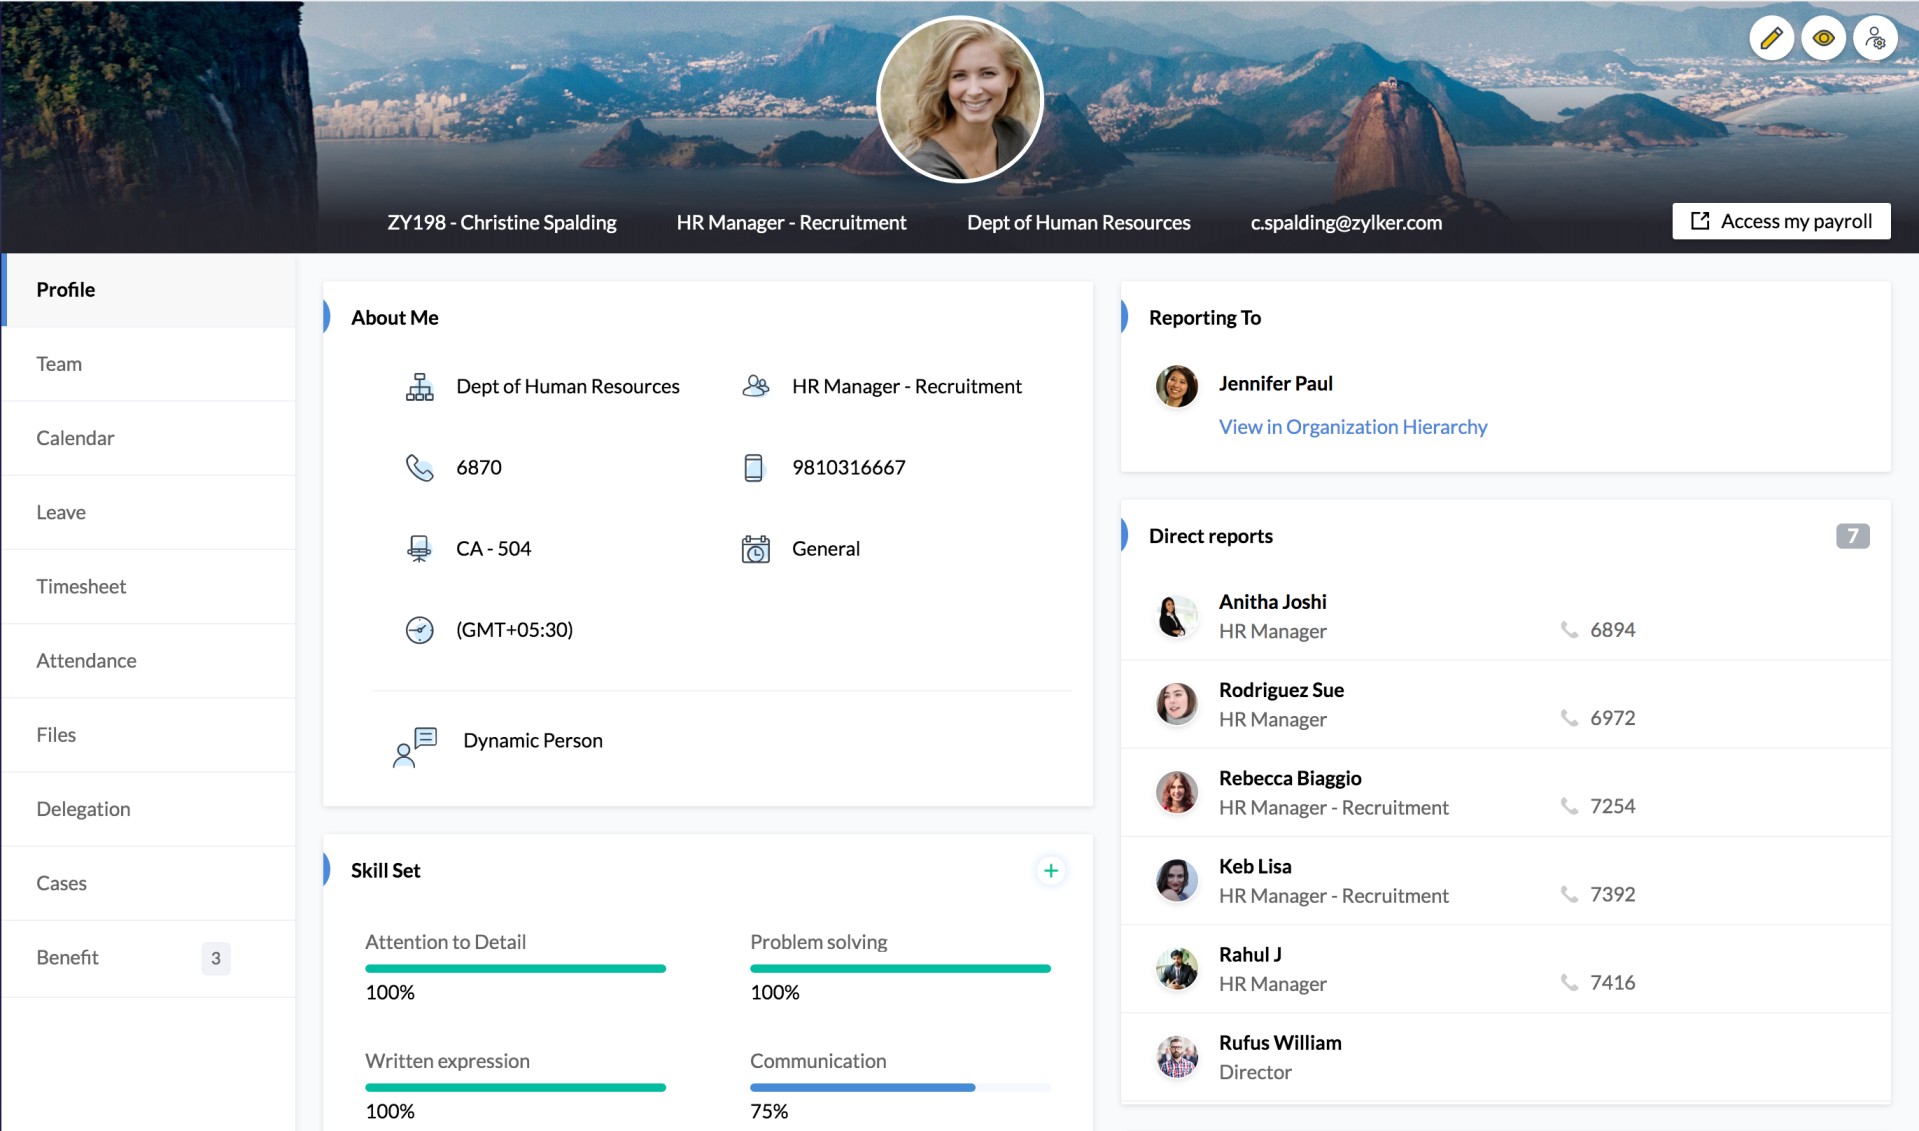This screenshot has width=1919, height=1131.
Task: Open View in Organization Hierarchy link
Action: tap(1352, 427)
